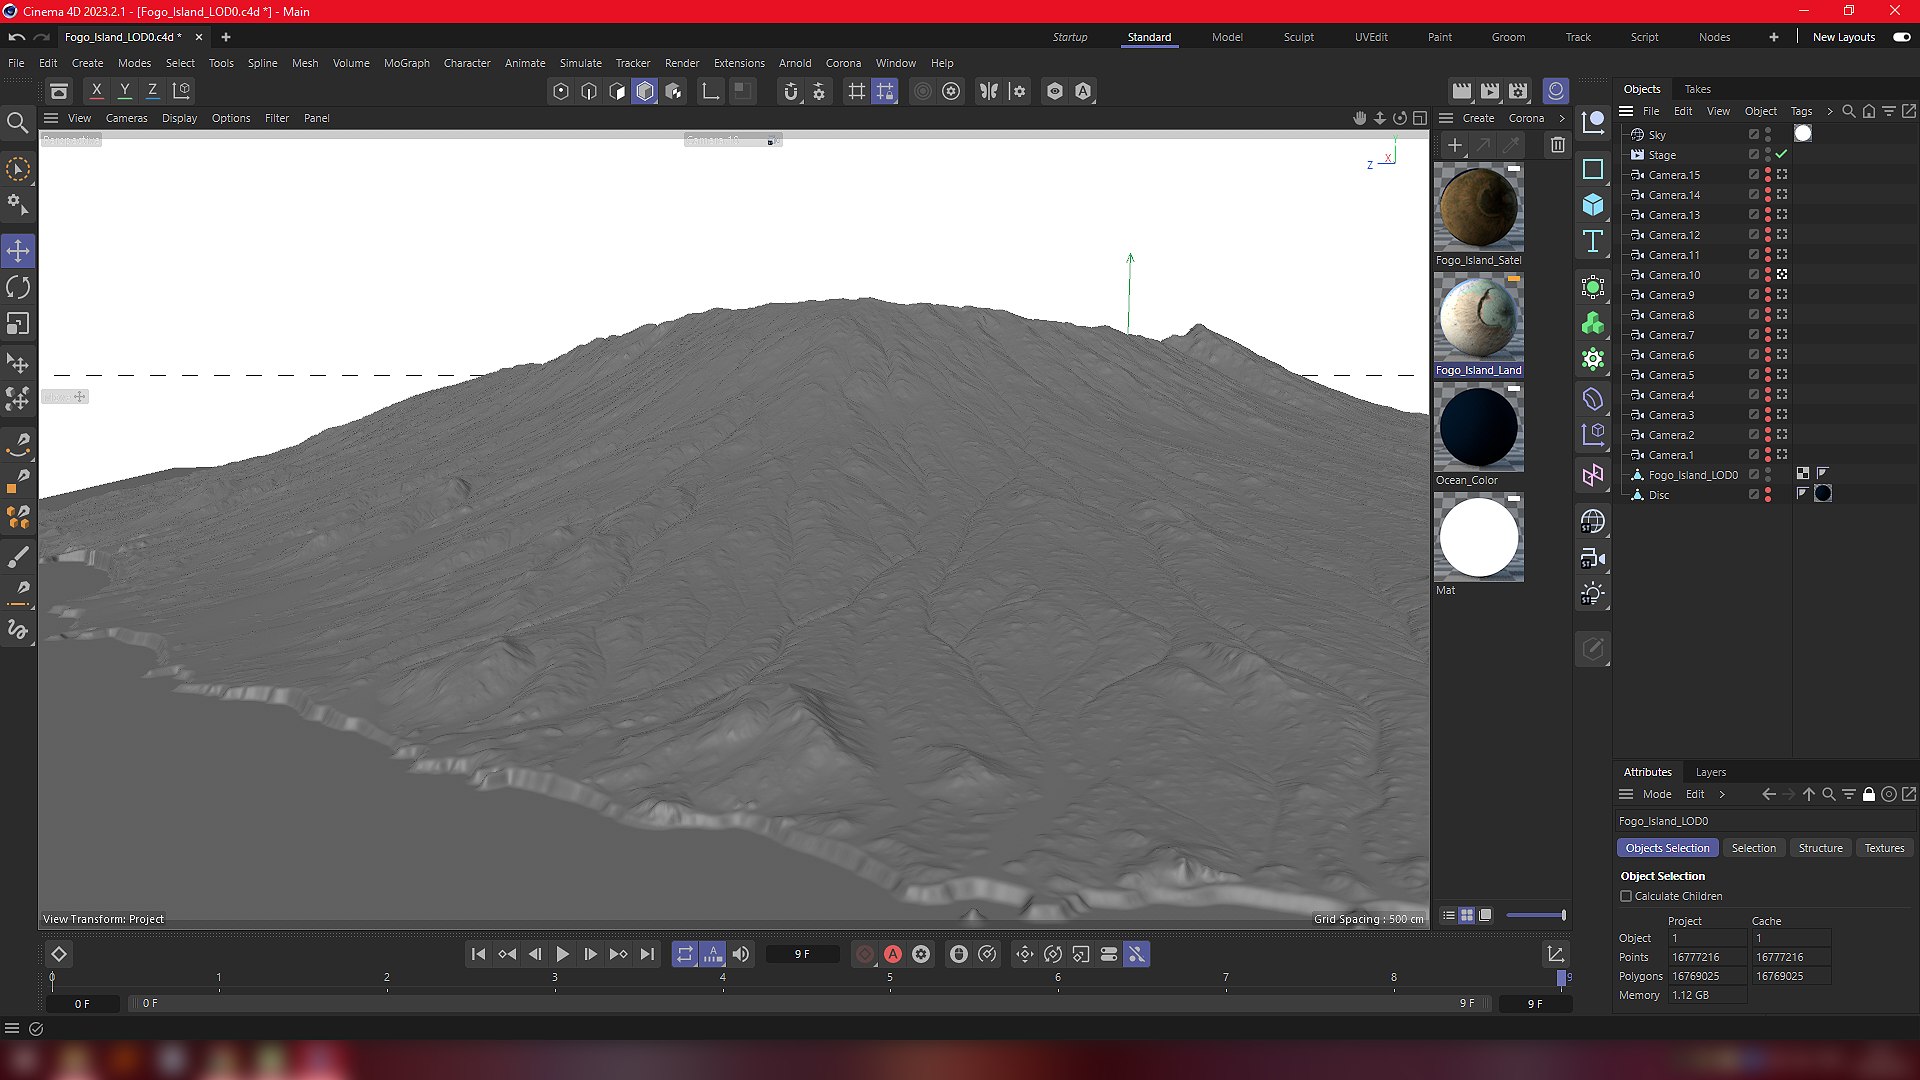Toggle X axis lock
The image size is (1920, 1080).
pos(96,91)
